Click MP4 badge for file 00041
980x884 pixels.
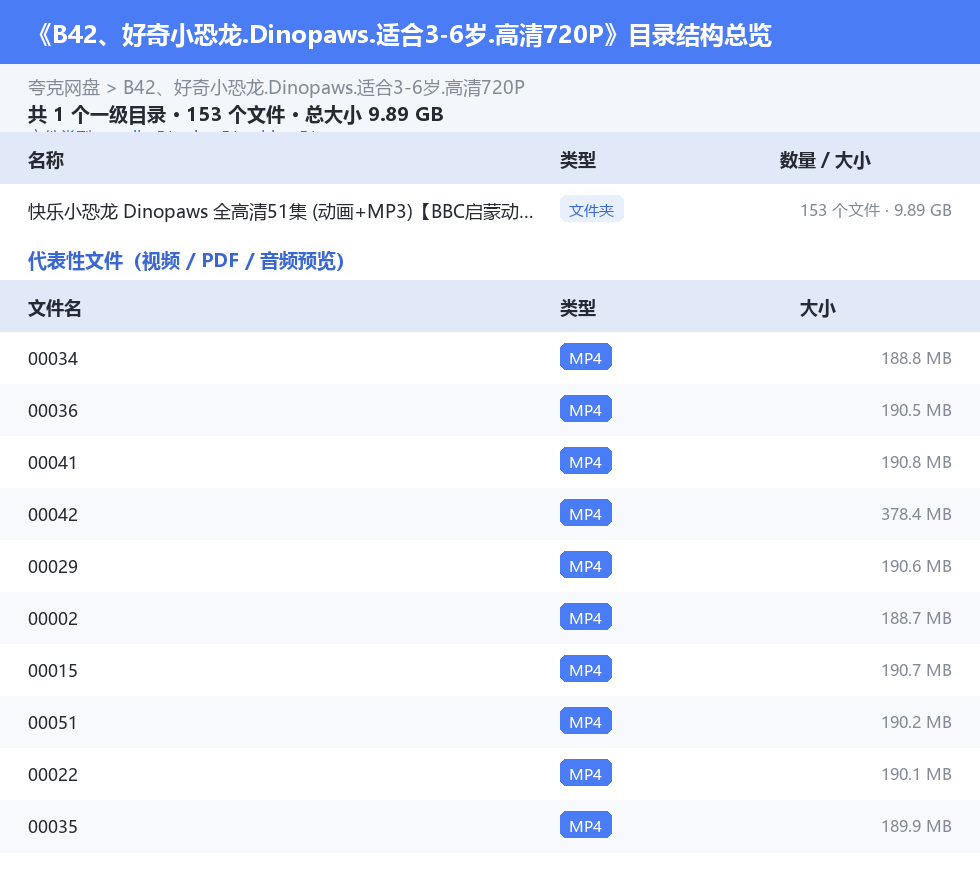click(586, 461)
